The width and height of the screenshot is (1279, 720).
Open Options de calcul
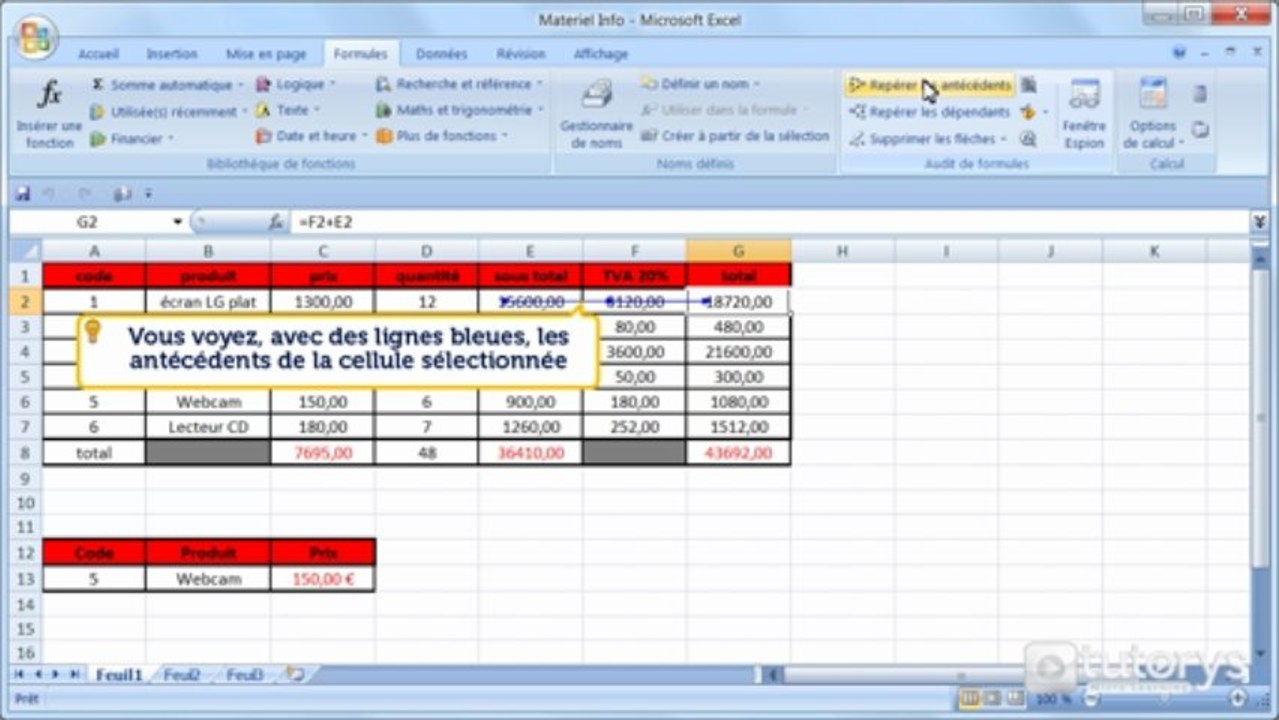1153,114
